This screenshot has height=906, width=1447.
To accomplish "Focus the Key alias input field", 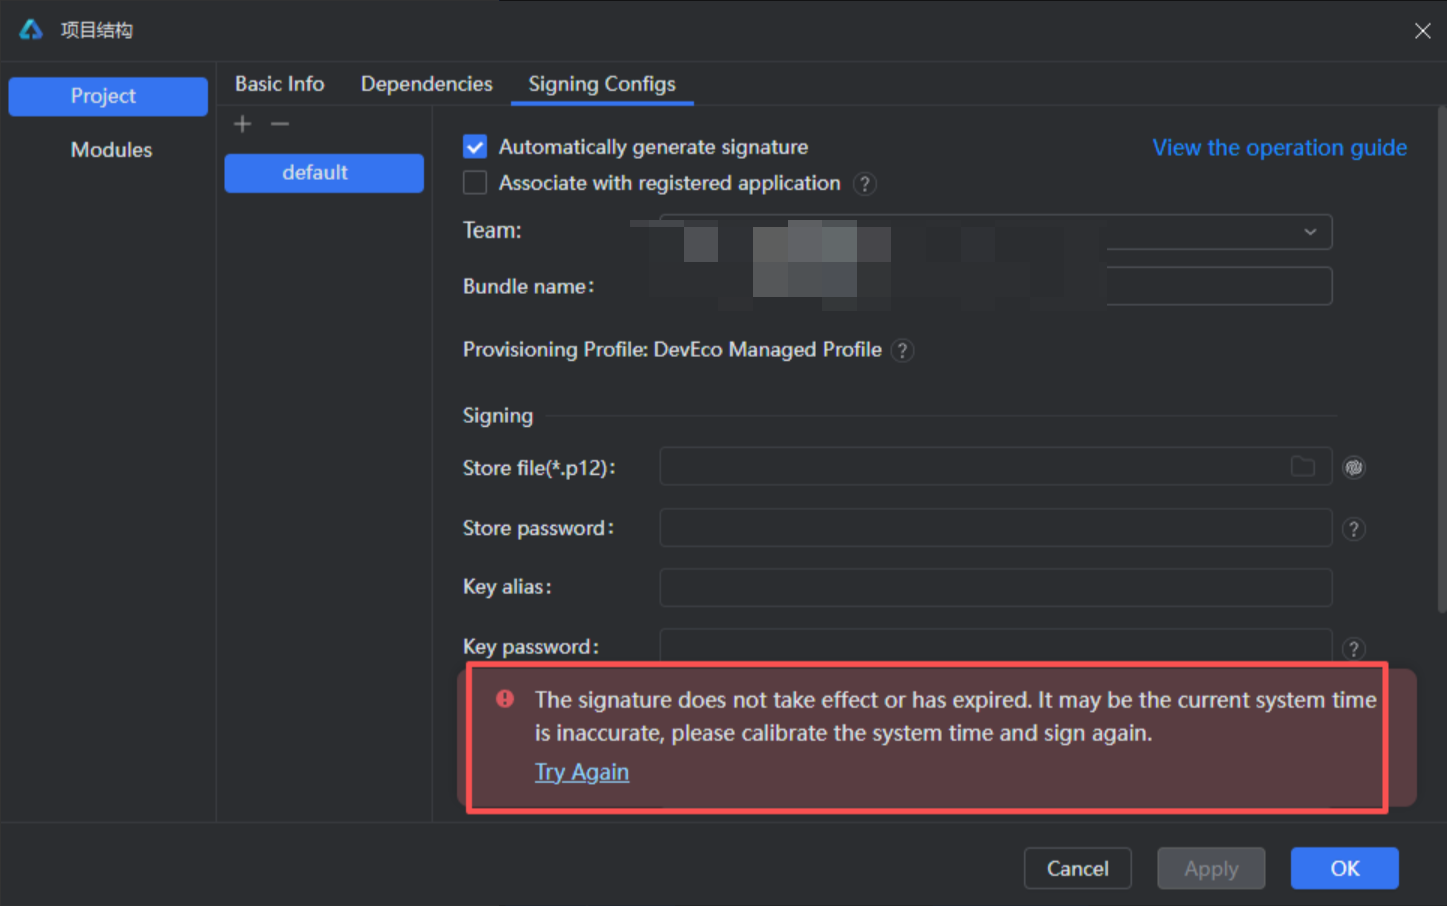I will coord(995,588).
